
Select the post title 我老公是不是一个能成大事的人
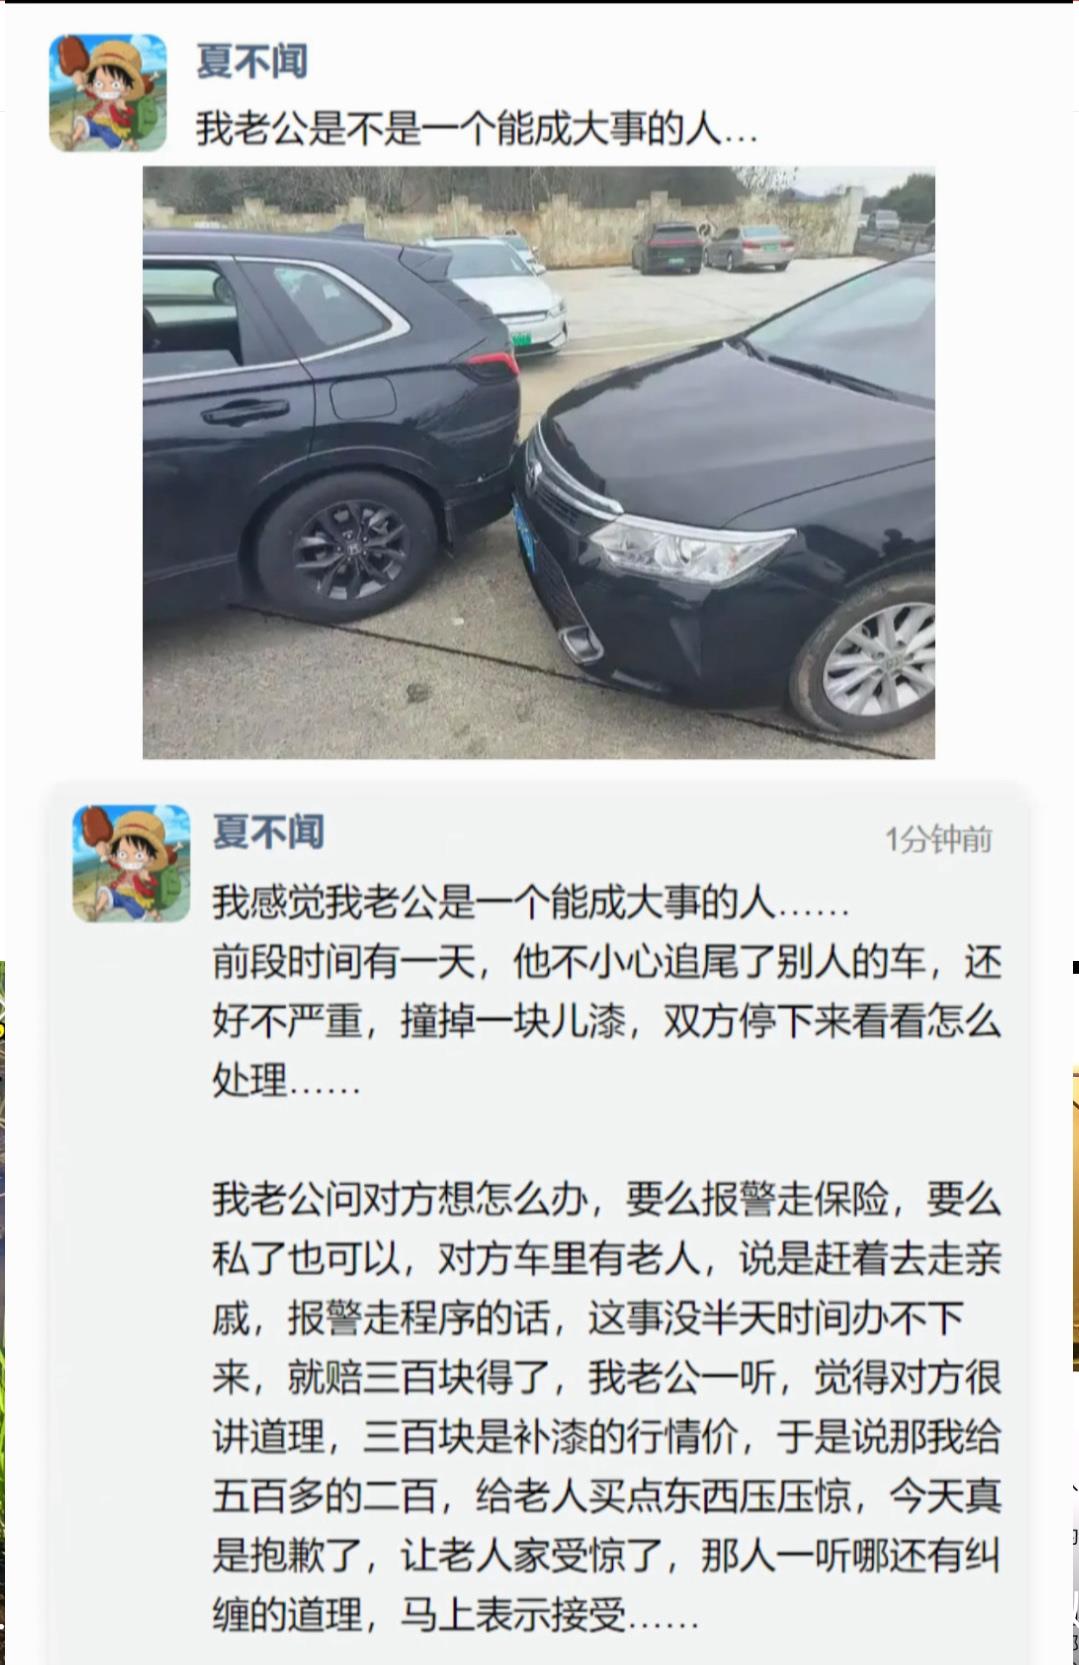(476, 129)
